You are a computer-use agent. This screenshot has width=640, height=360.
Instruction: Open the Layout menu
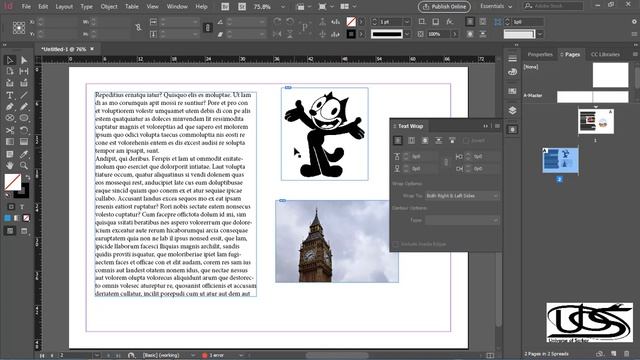pyautogui.click(x=64, y=7)
